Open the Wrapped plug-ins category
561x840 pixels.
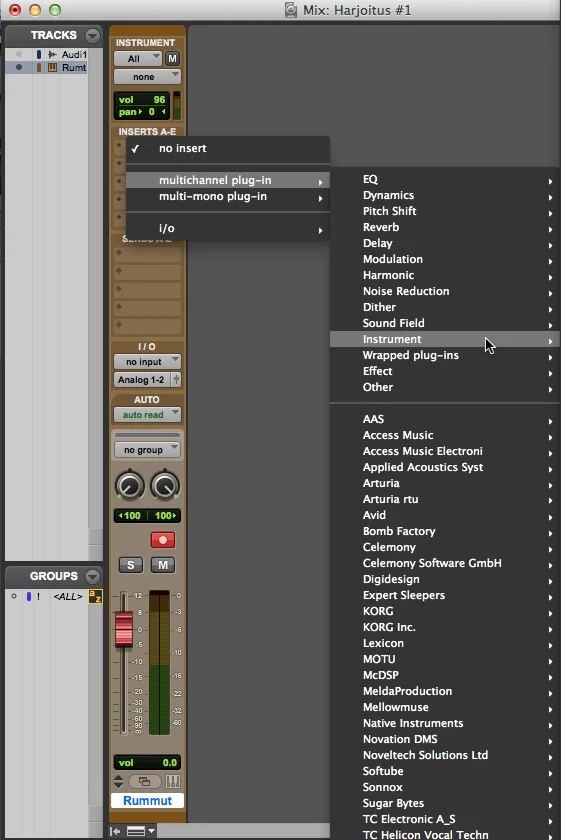(x=445, y=355)
